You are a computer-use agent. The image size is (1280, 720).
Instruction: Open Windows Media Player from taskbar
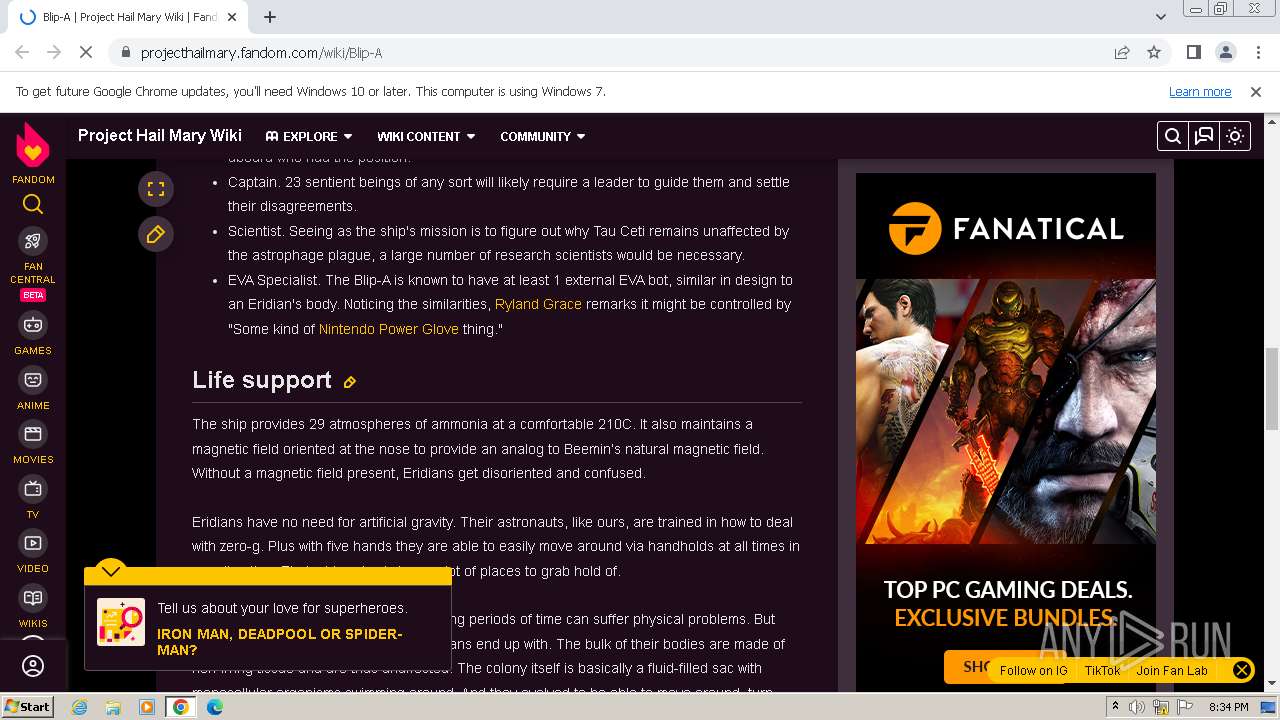[x=147, y=707]
